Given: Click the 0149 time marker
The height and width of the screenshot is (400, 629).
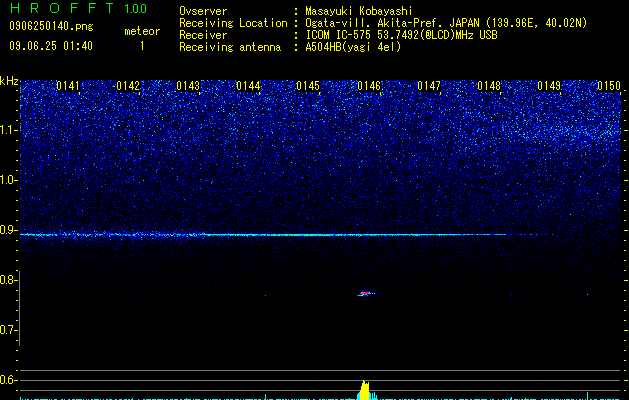Looking at the screenshot, I should point(549,86).
